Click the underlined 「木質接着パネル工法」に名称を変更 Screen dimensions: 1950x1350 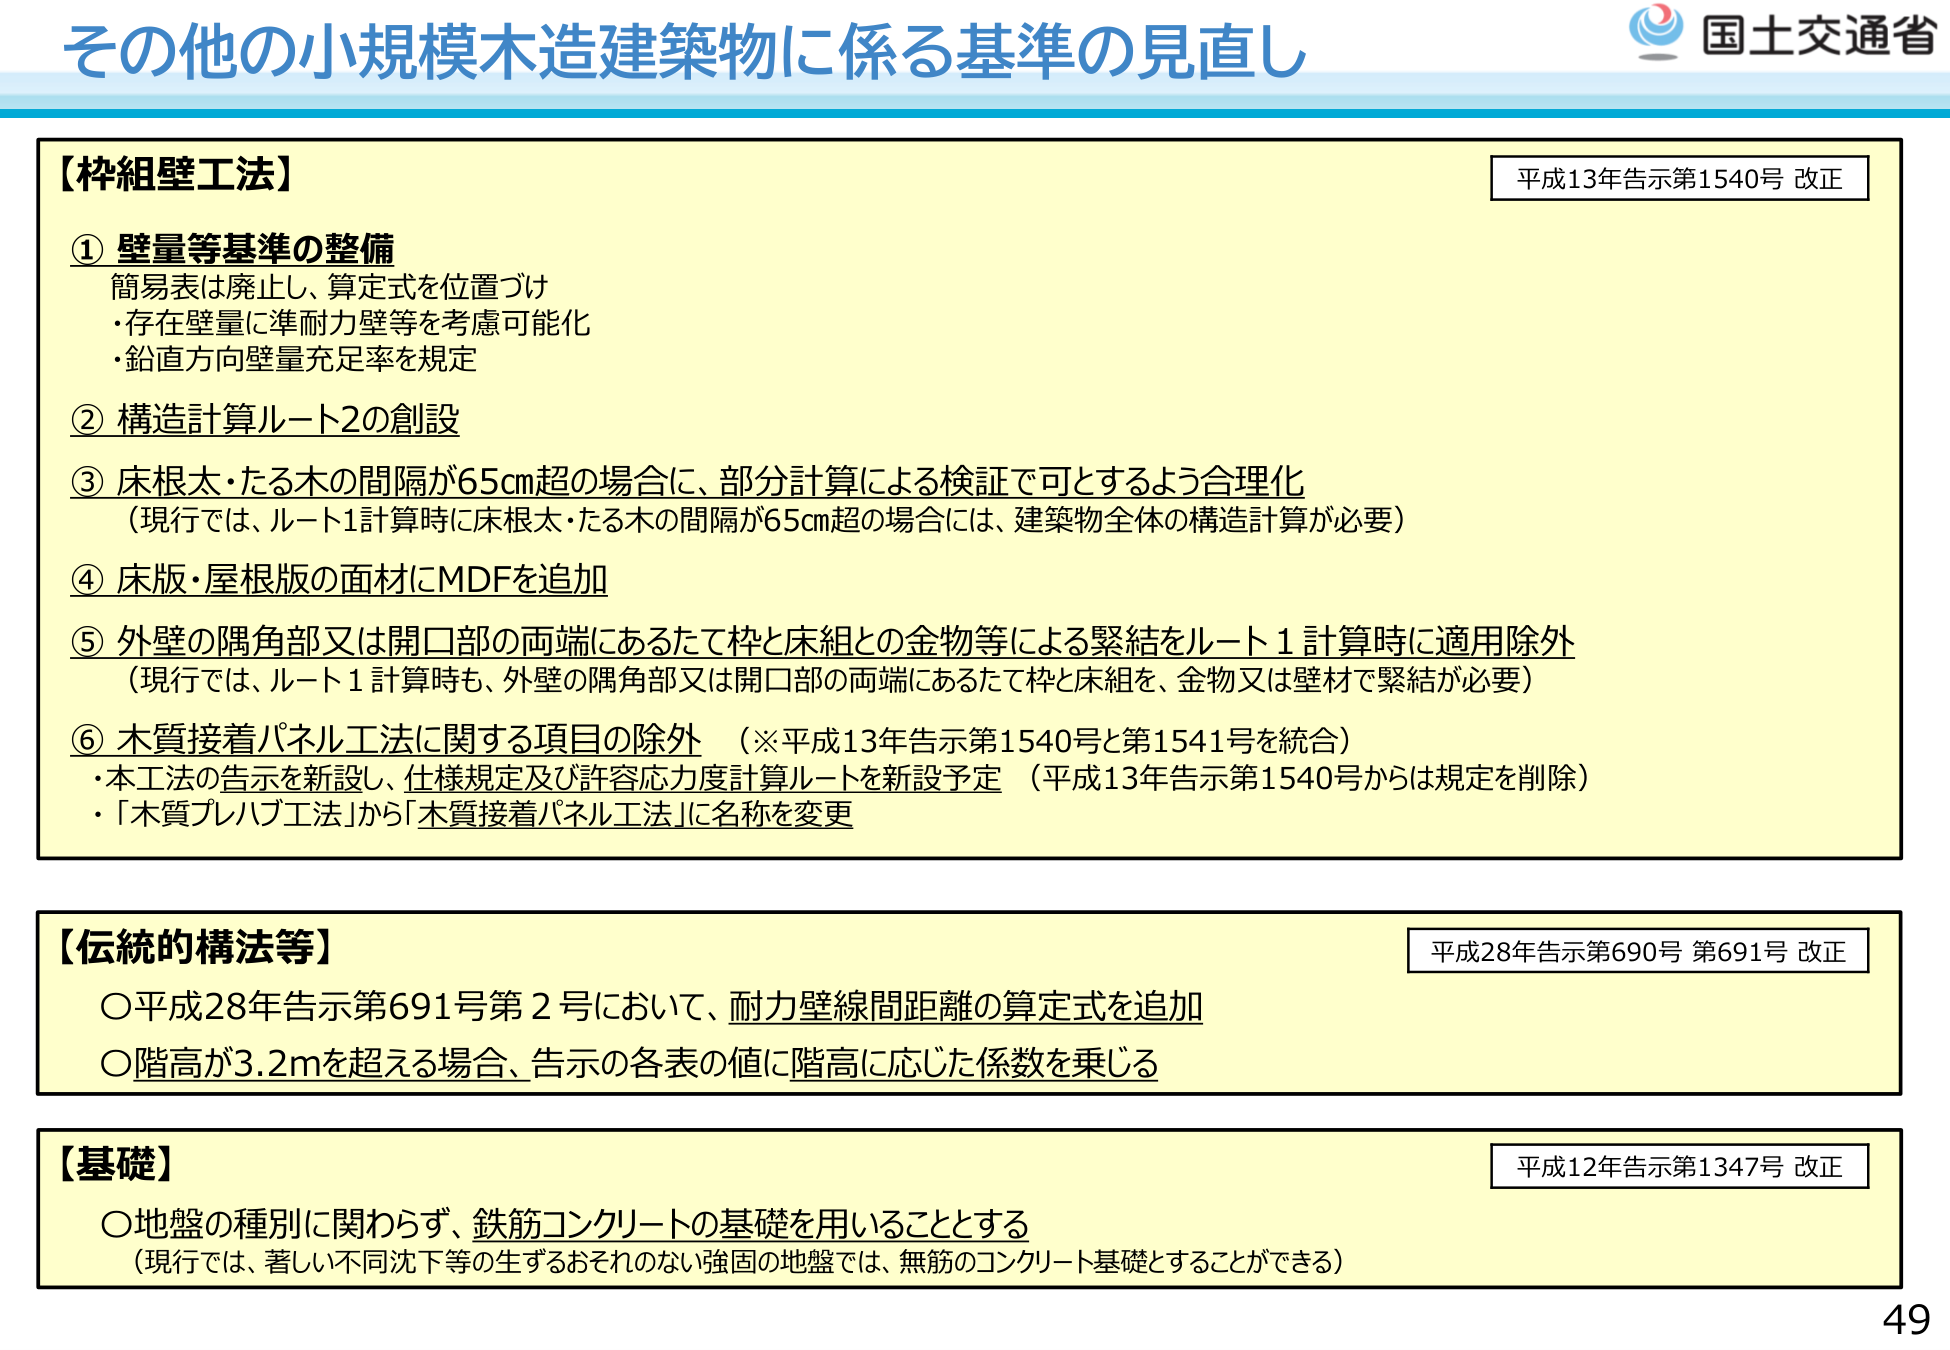tap(635, 814)
